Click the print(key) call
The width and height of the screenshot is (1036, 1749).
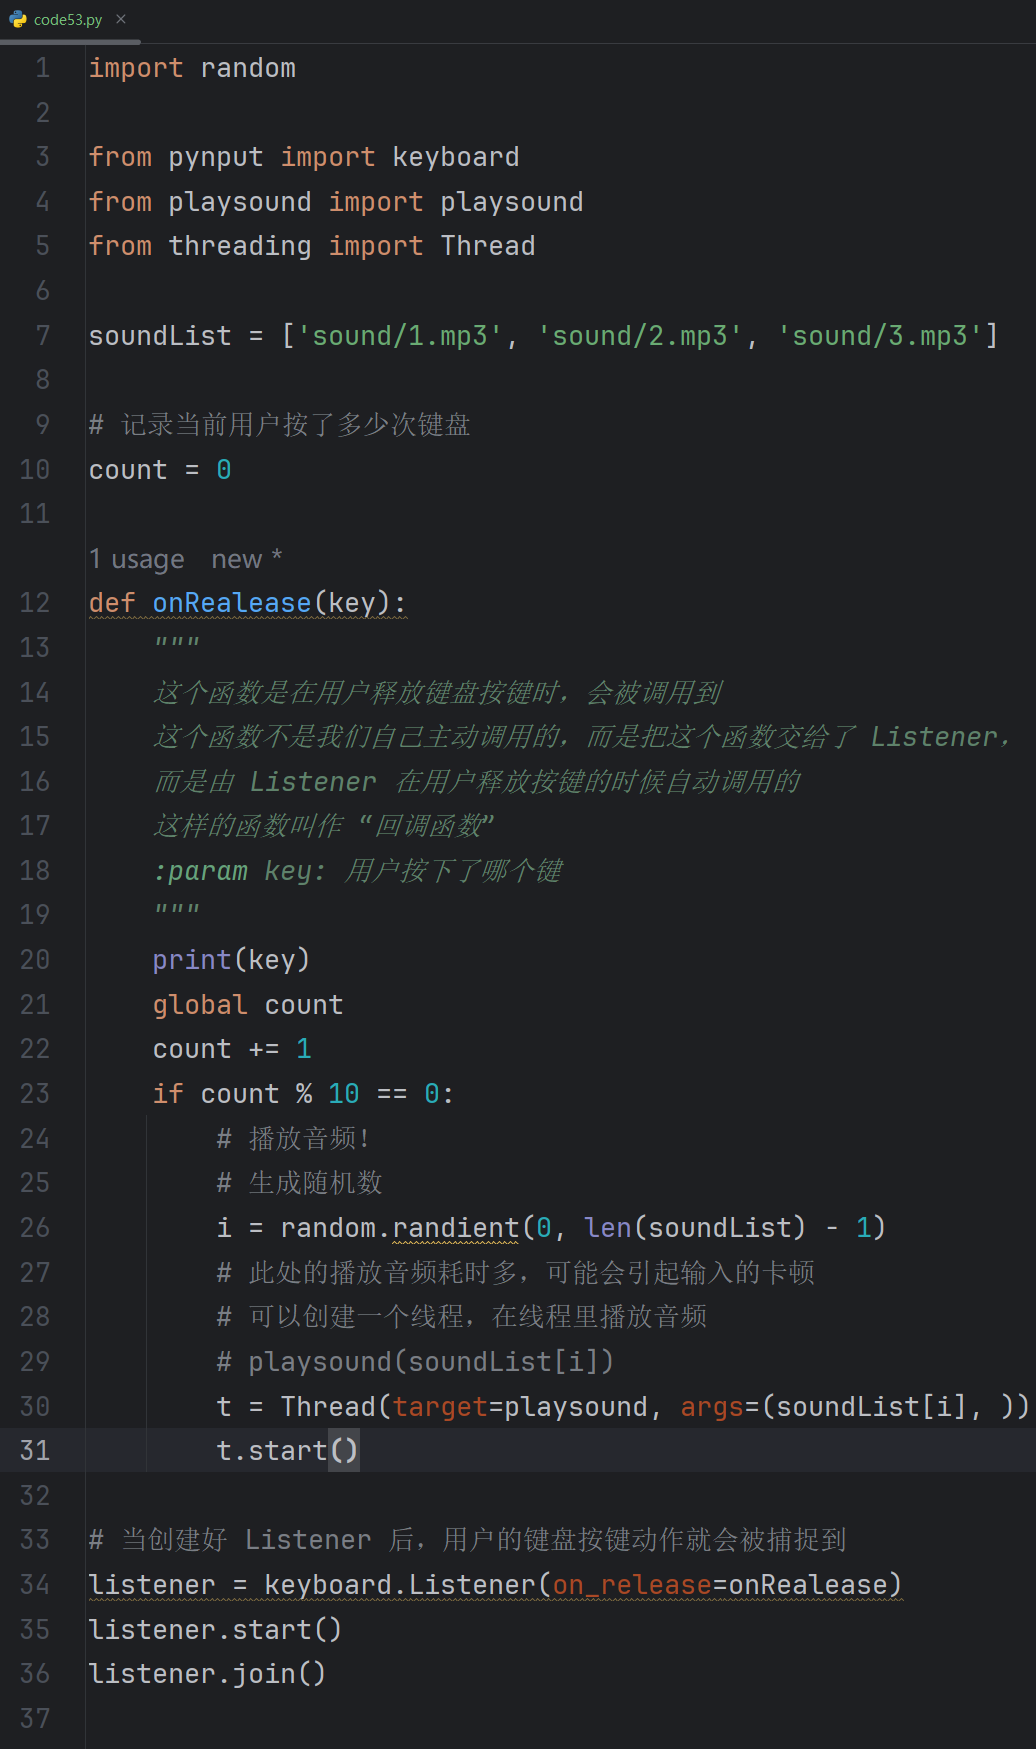tap(231, 960)
